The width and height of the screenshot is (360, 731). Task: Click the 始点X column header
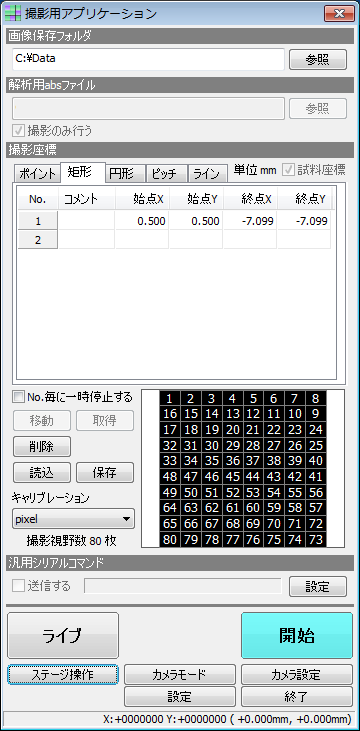pos(142,200)
